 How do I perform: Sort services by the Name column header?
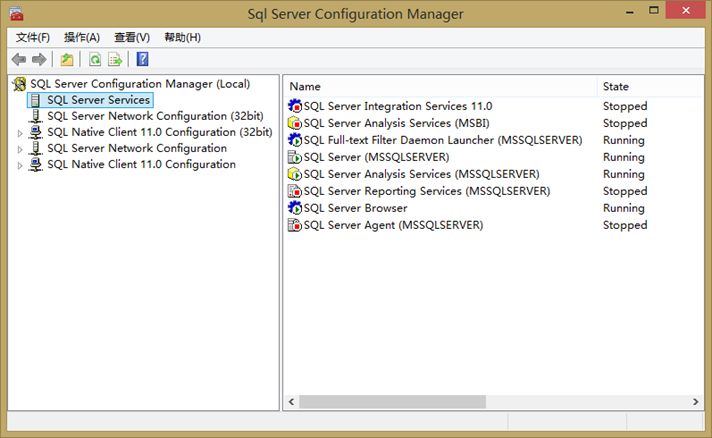point(440,87)
